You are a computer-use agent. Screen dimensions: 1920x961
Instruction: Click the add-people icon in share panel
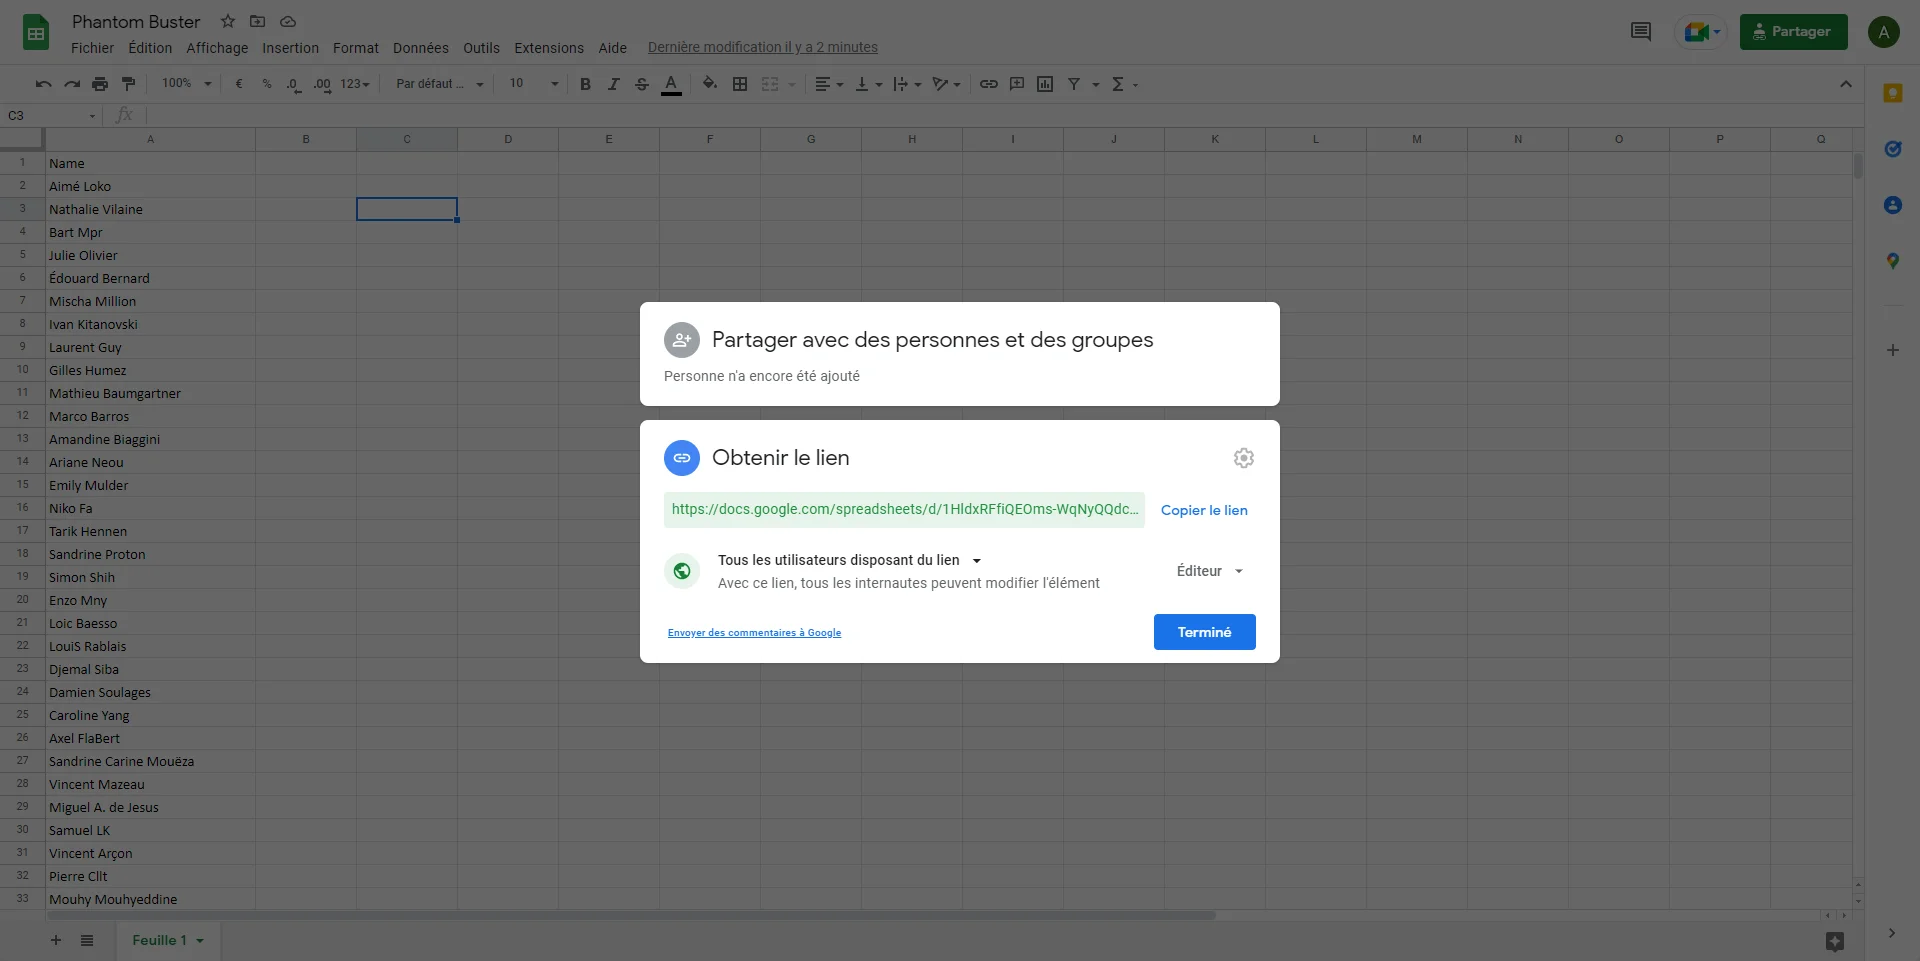tap(682, 340)
